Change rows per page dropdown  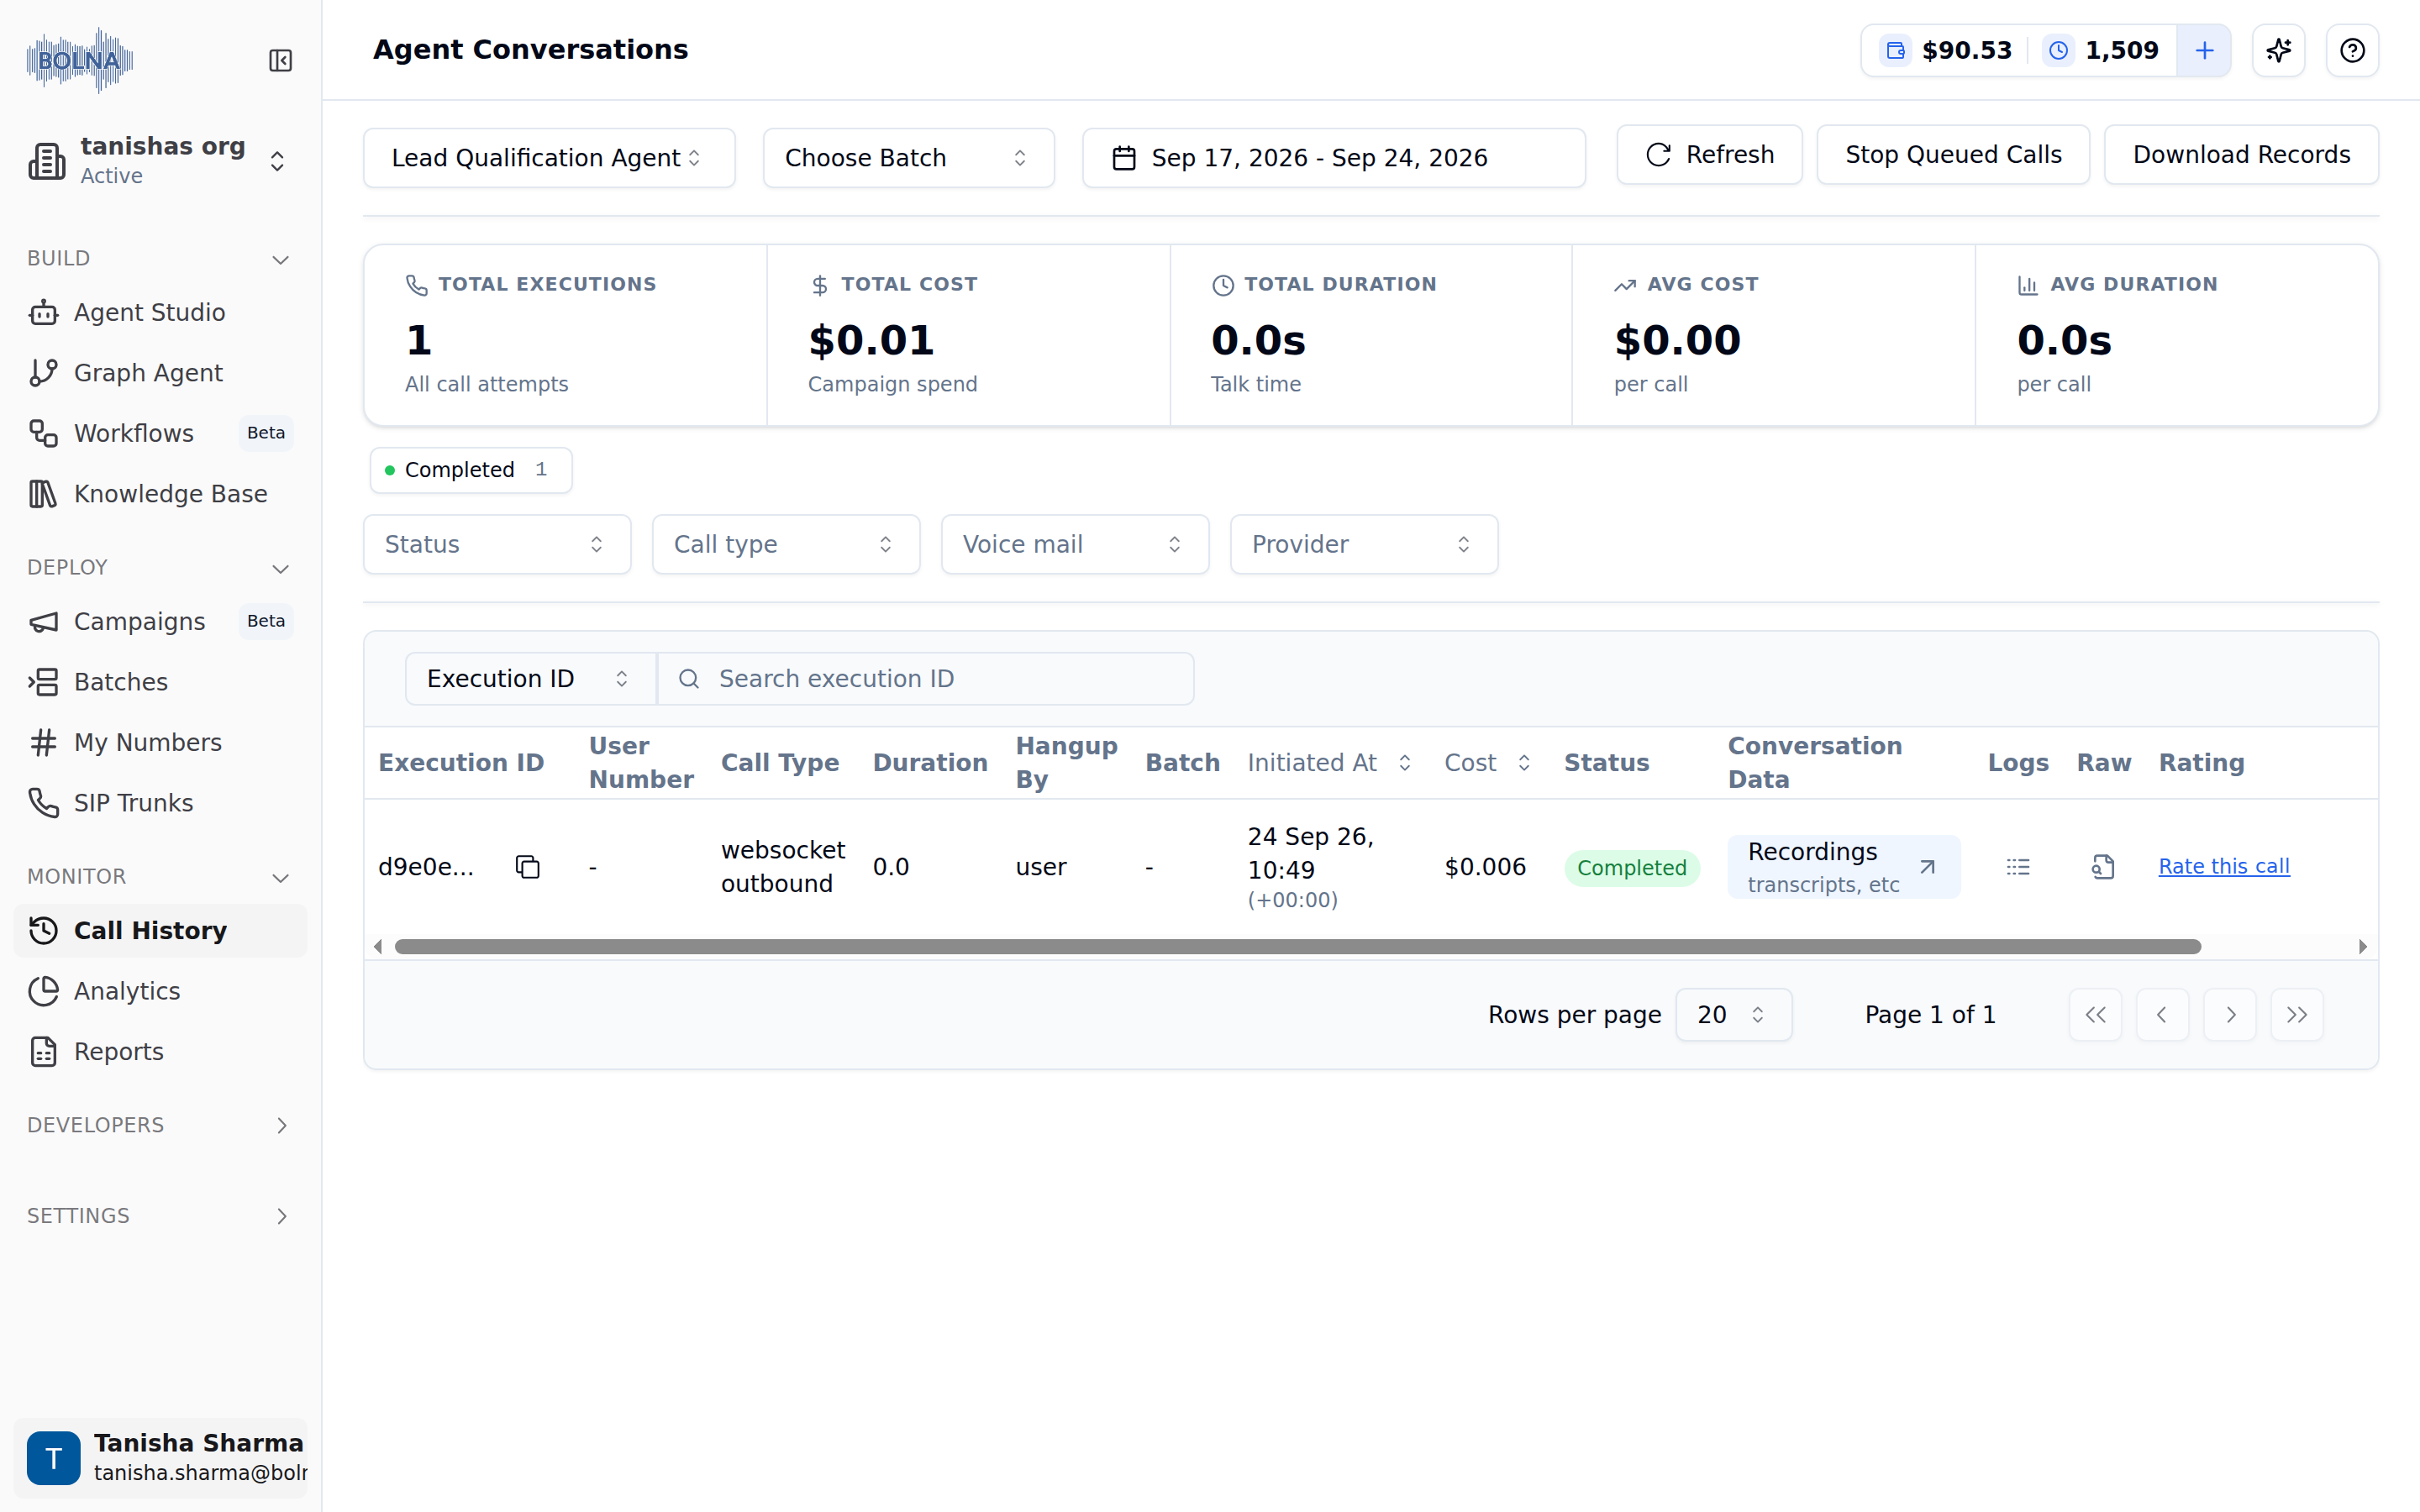click(1733, 1015)
